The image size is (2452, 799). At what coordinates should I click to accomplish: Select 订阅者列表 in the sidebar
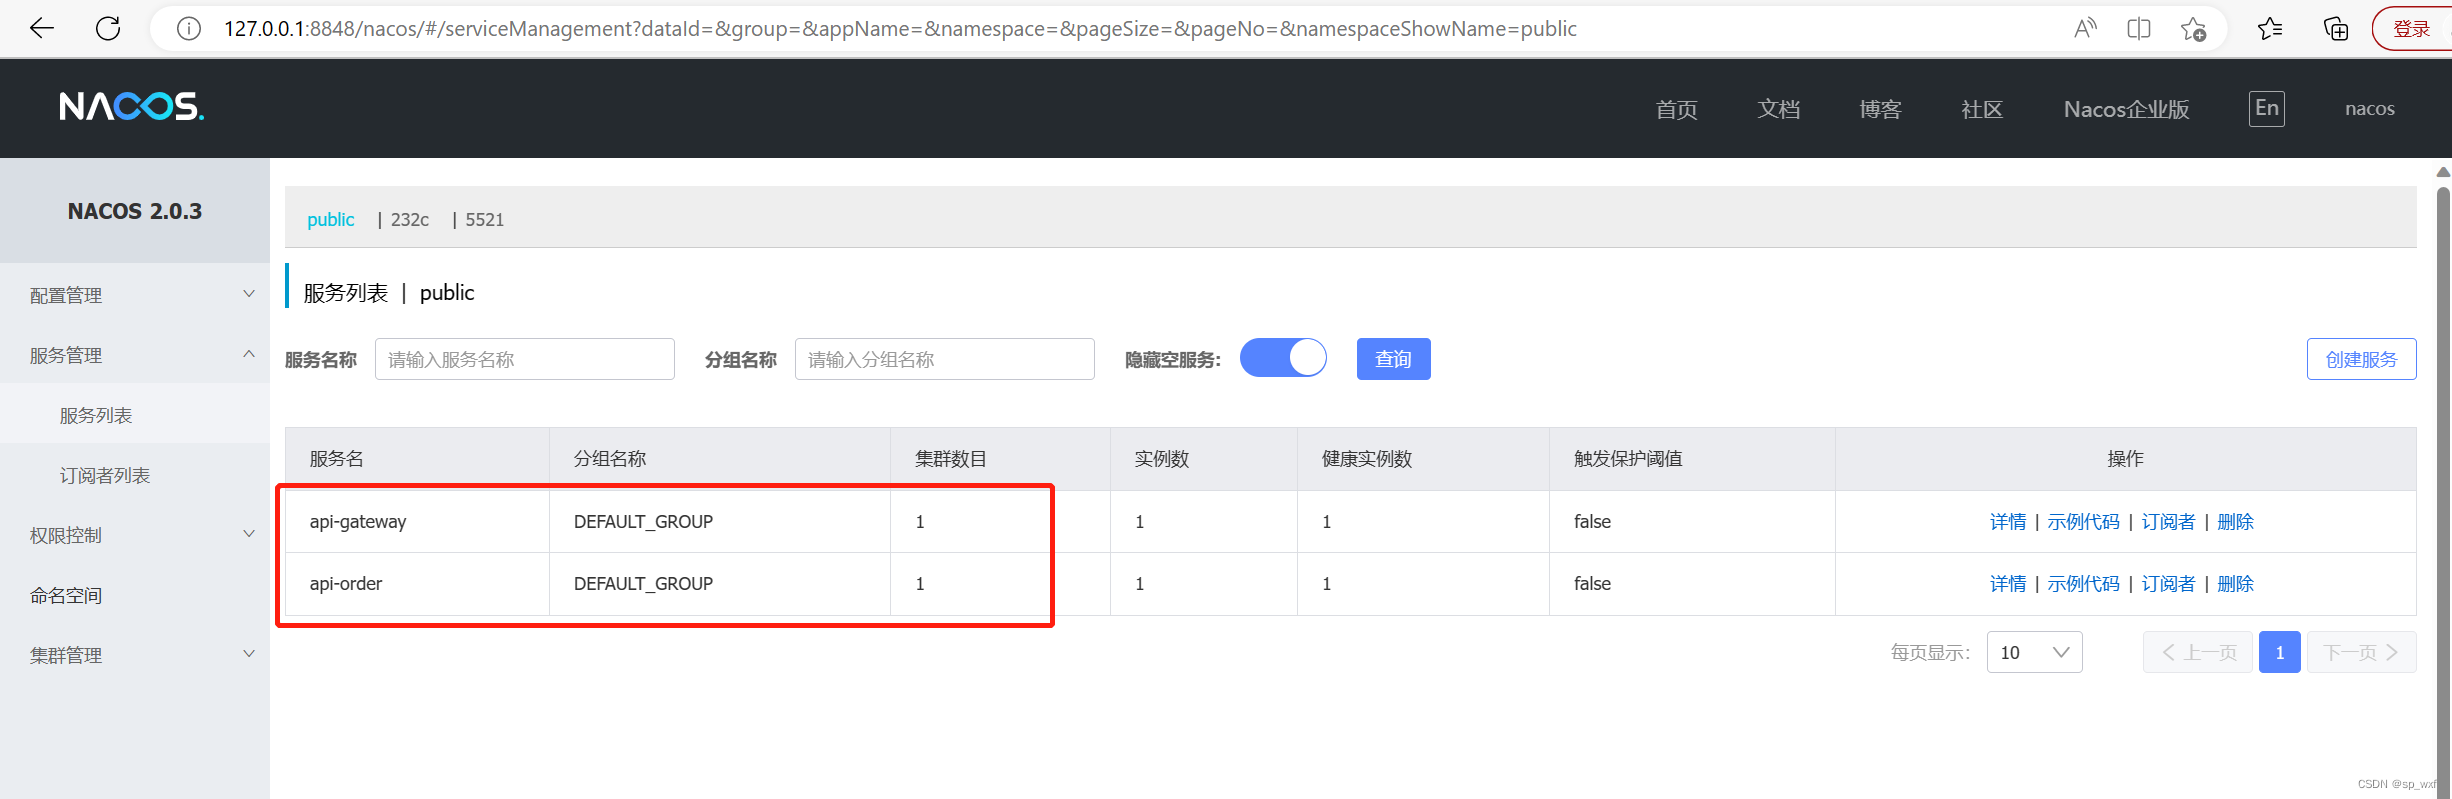click(135, 475)
